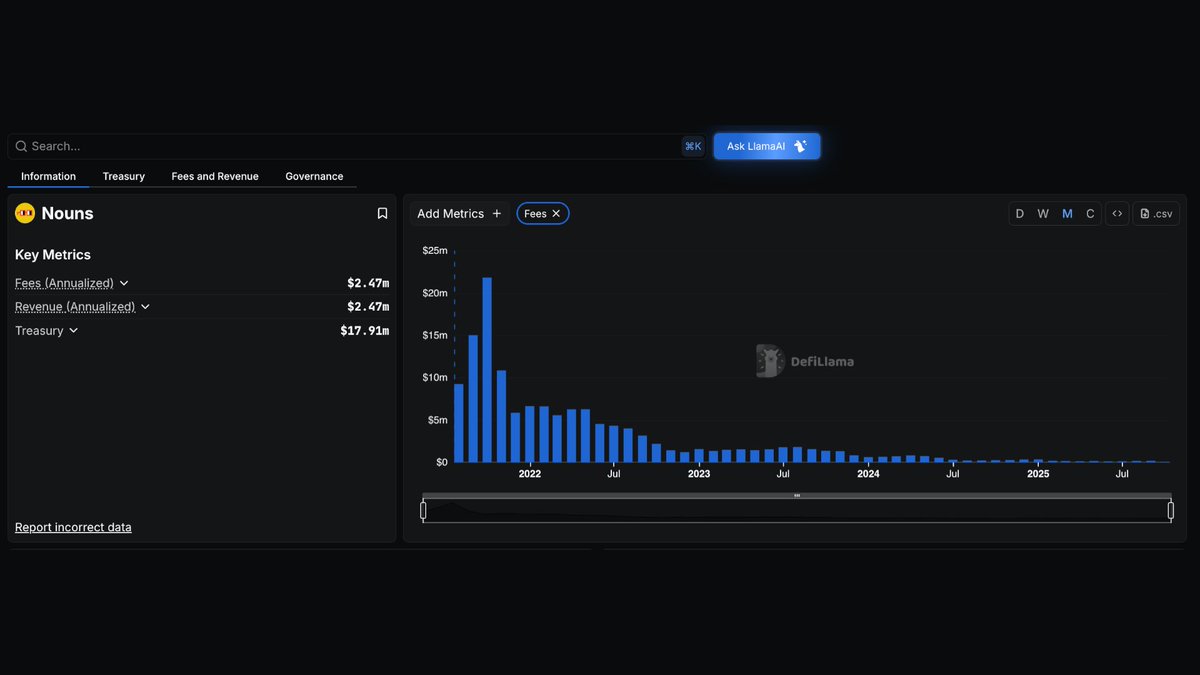
Task: Click the ⌘K shortcut badge
Action: (693, 146)
